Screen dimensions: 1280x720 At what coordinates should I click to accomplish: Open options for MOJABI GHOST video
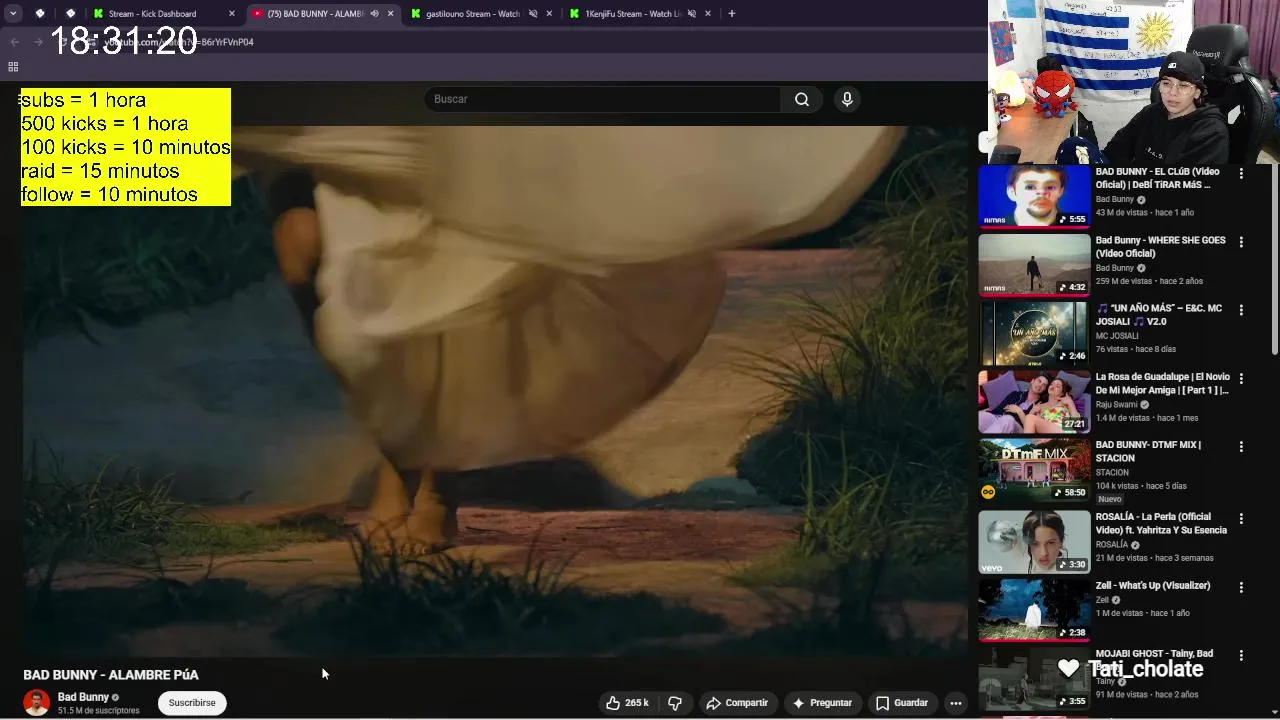click(1241, 656)
